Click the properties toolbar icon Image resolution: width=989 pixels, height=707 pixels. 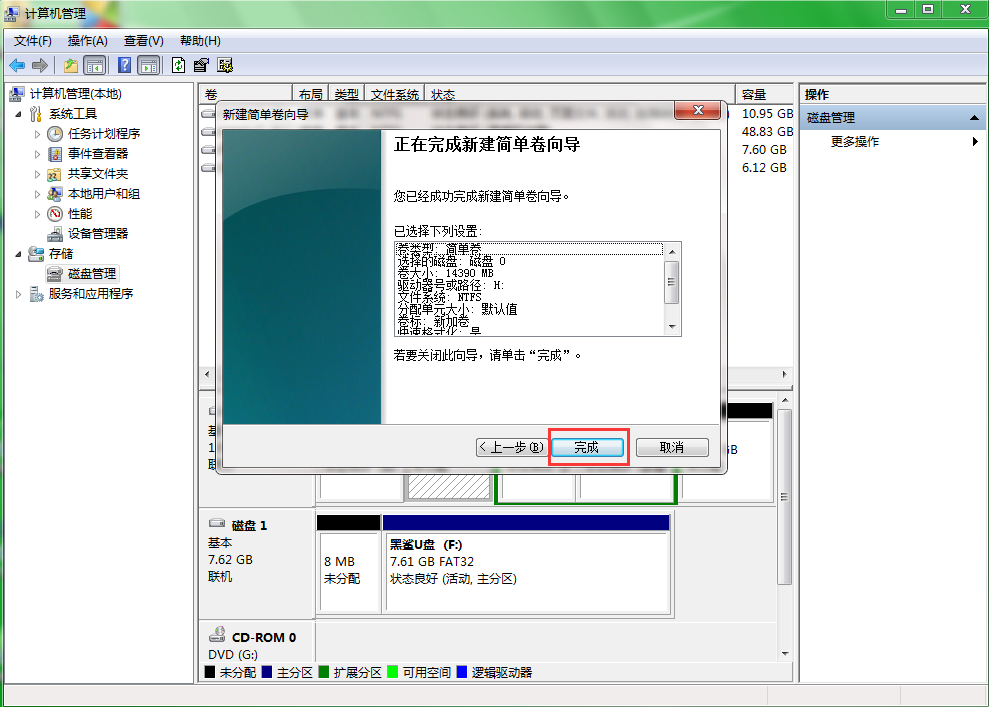203,65
